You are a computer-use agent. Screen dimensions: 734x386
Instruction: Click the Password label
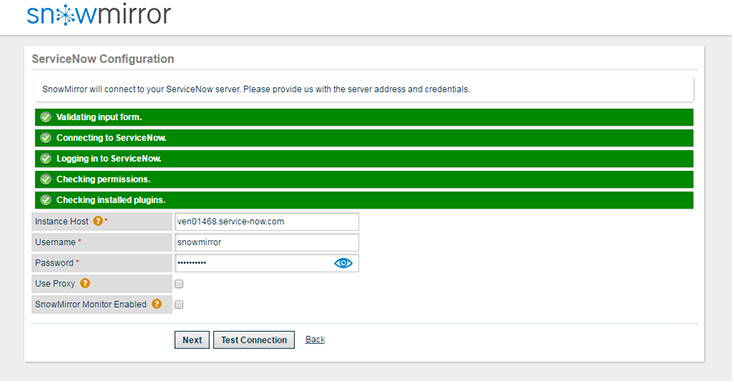54,263
